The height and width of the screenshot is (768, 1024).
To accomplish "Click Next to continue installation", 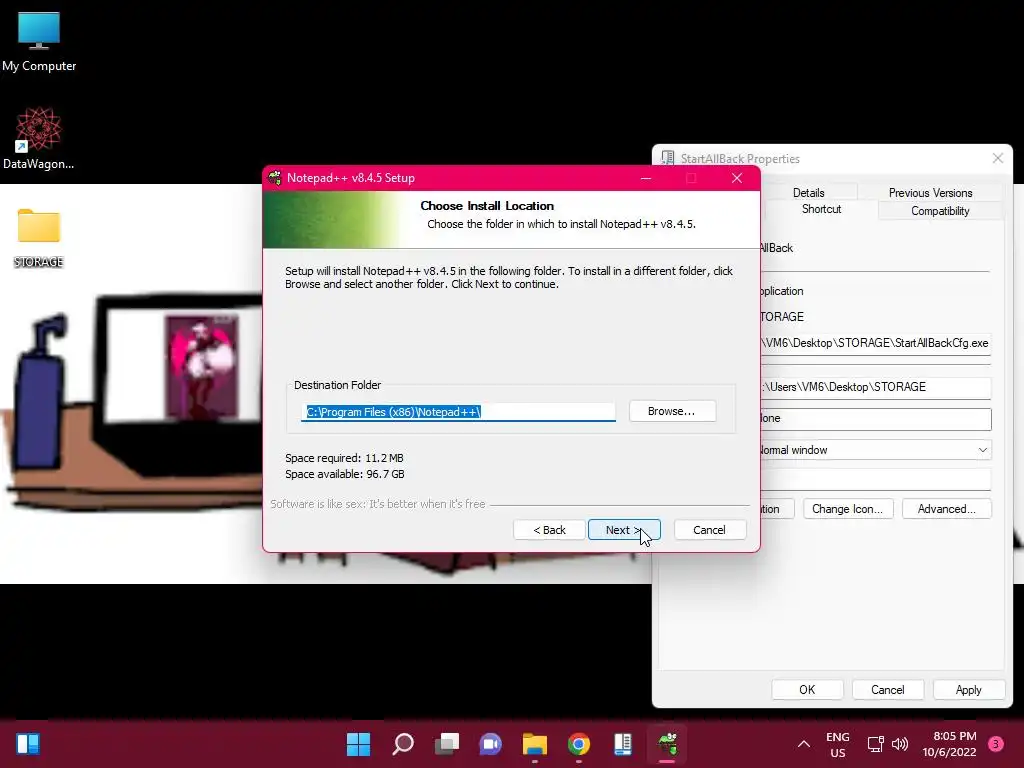I will point(624,530).
